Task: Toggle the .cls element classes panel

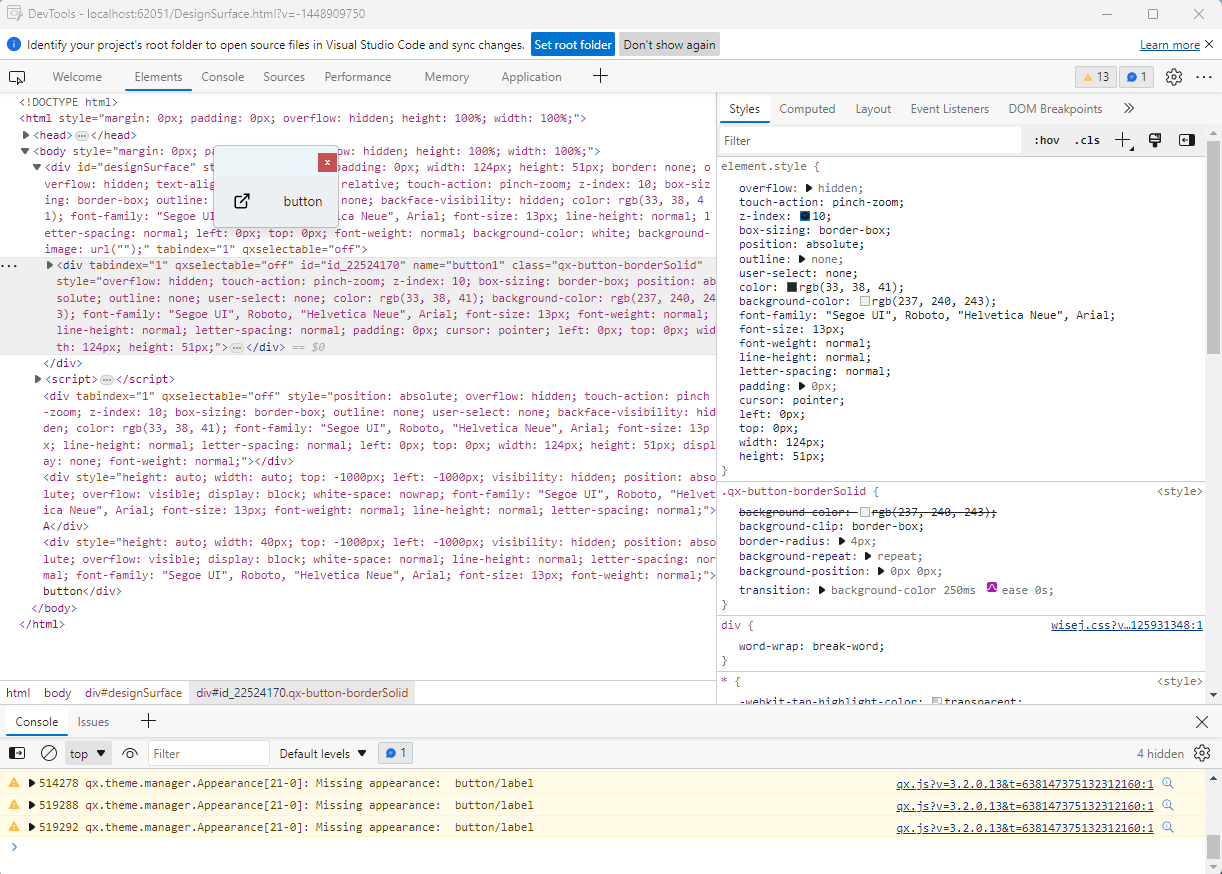Action: coord(1087,141)
